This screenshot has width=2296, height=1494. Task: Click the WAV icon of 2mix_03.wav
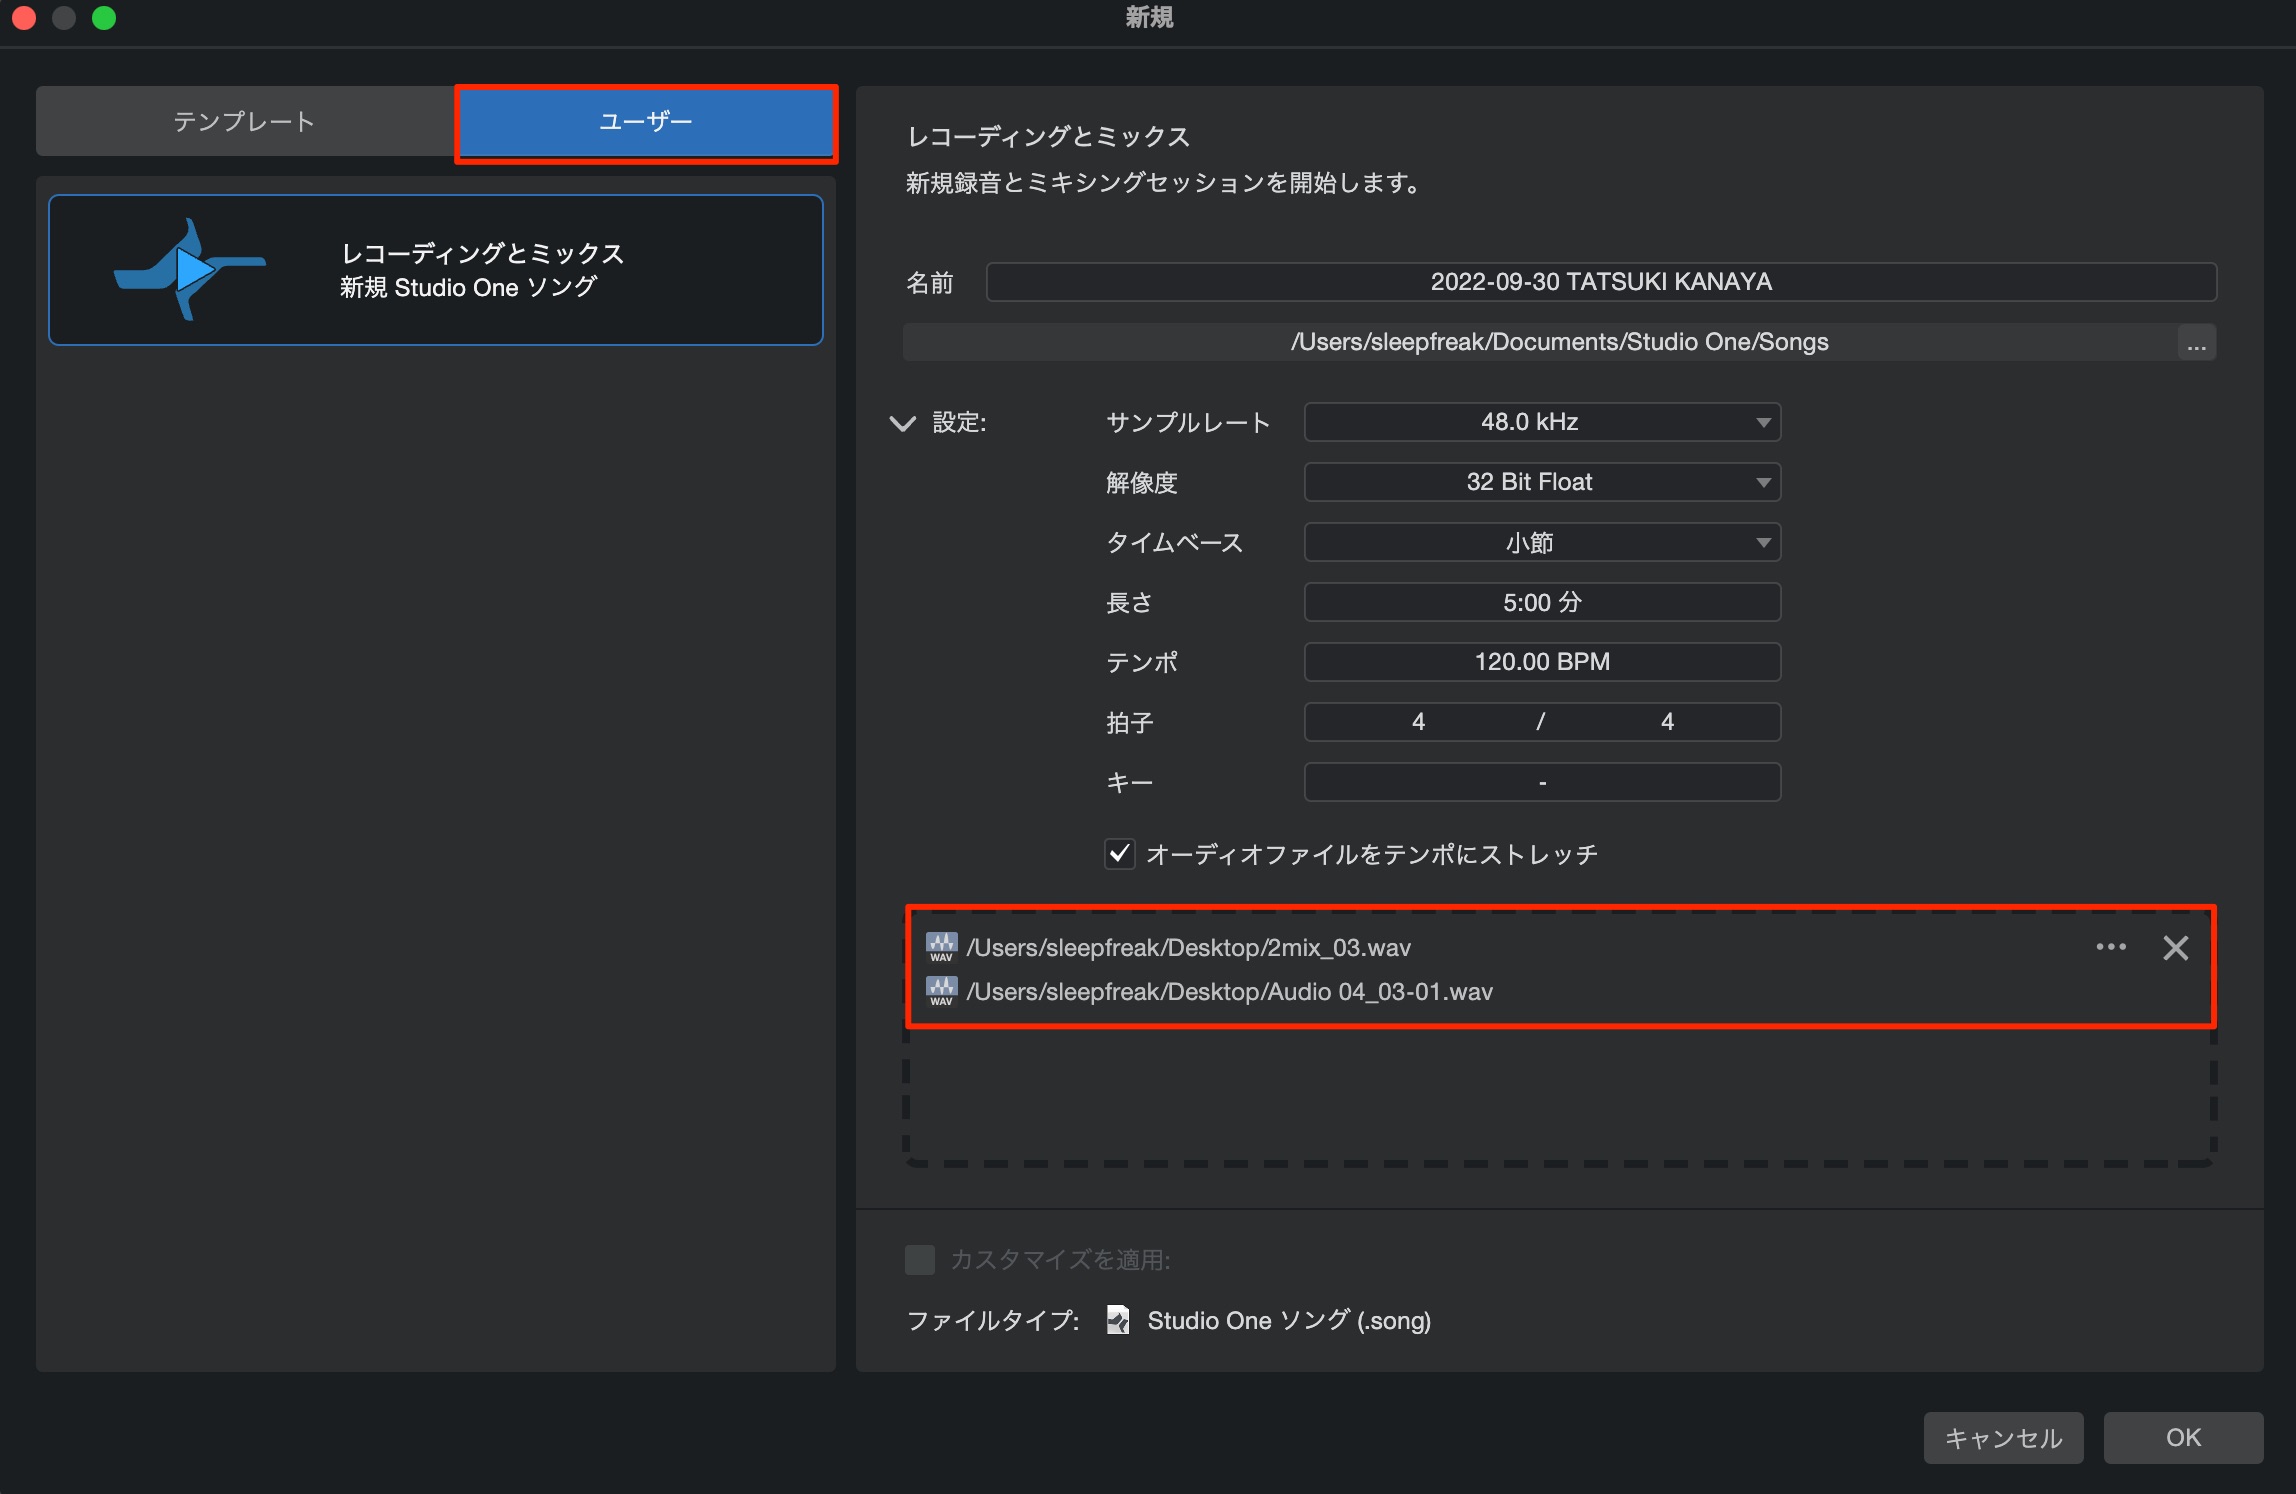point(941,947)
